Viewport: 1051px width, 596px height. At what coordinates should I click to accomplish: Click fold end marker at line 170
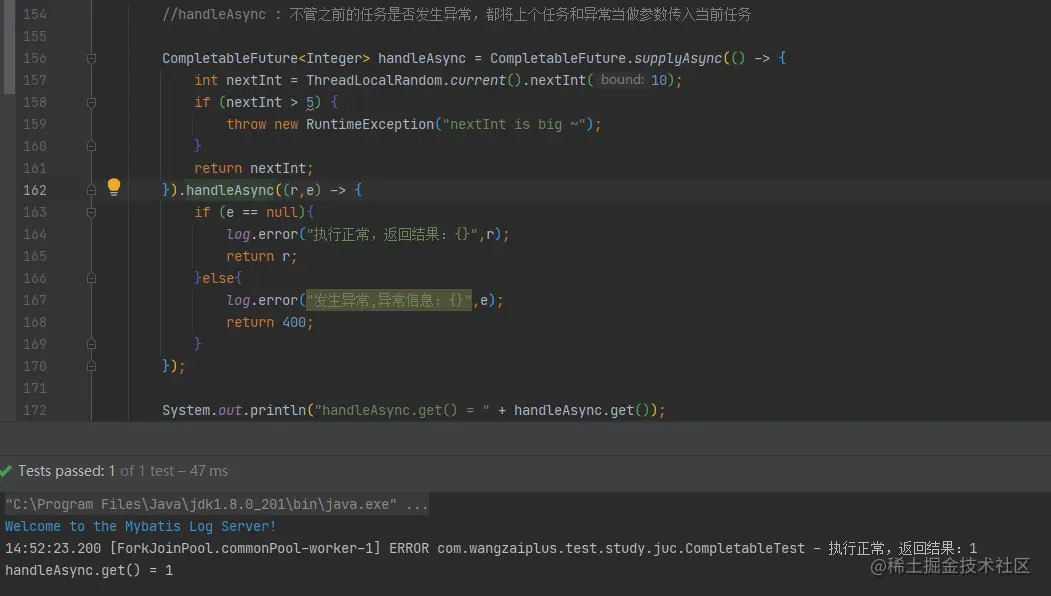92,366
